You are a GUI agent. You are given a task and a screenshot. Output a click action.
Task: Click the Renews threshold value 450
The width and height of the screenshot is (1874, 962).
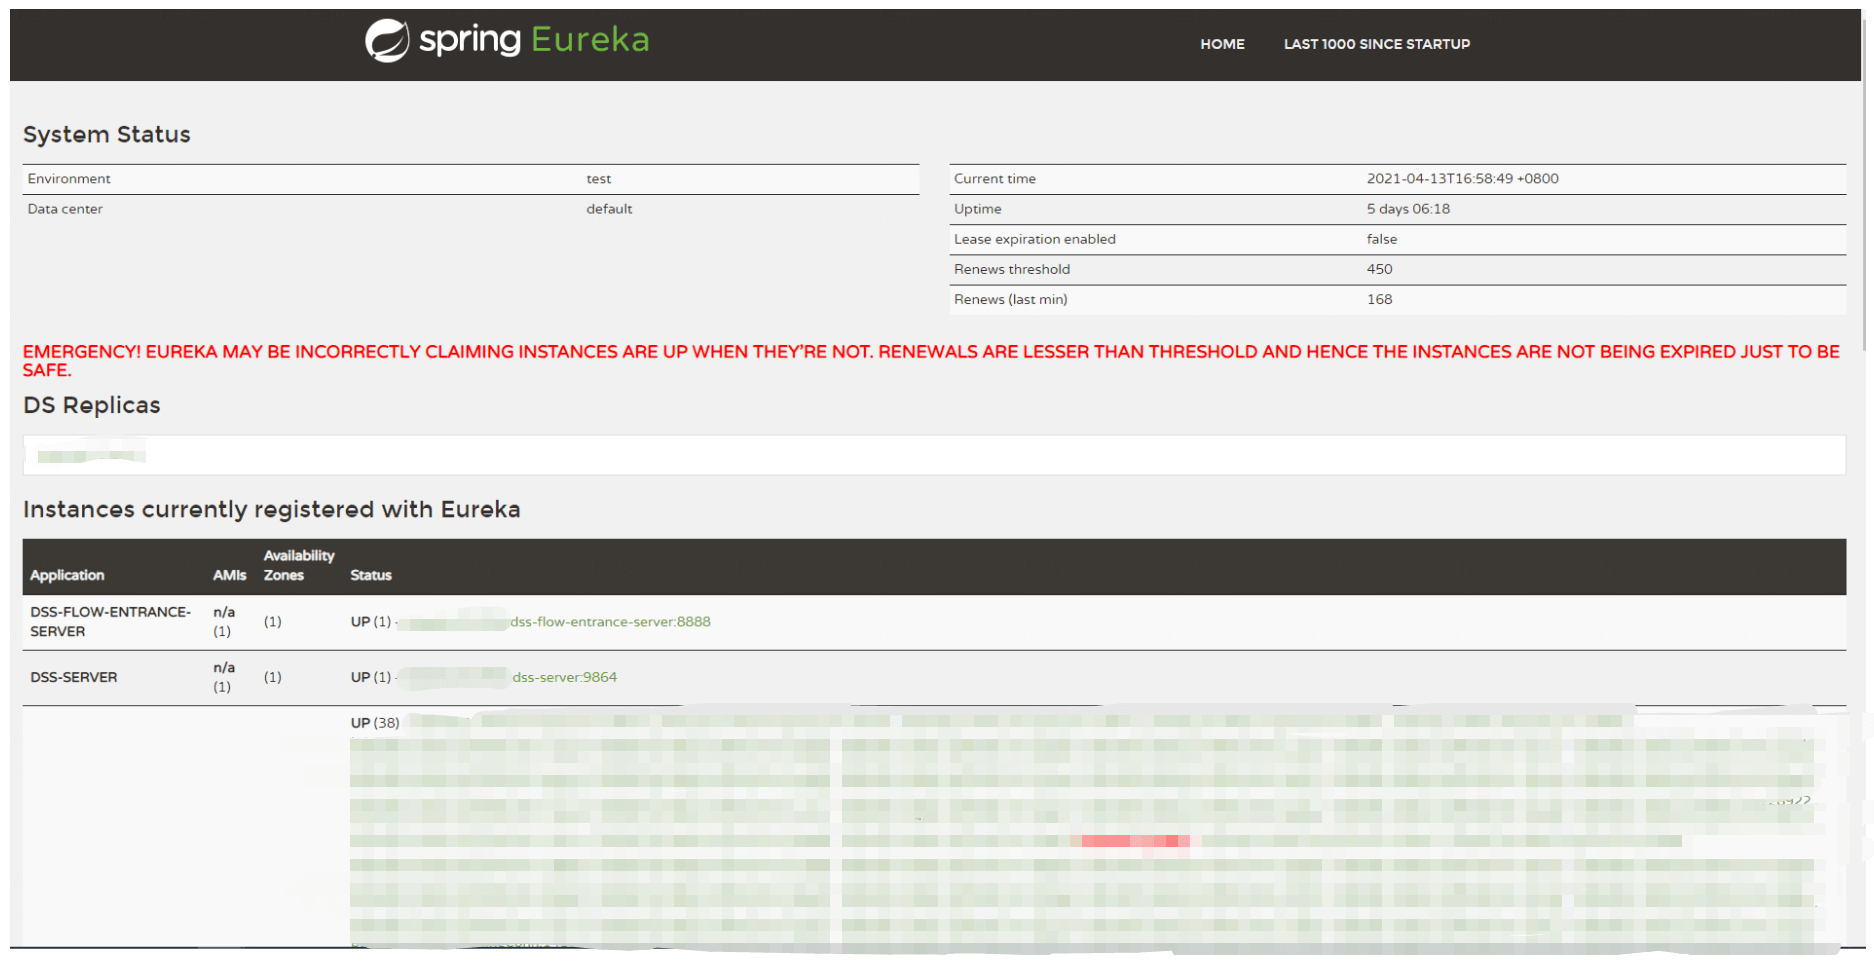pyautogui.click(x=1379, y=269)
